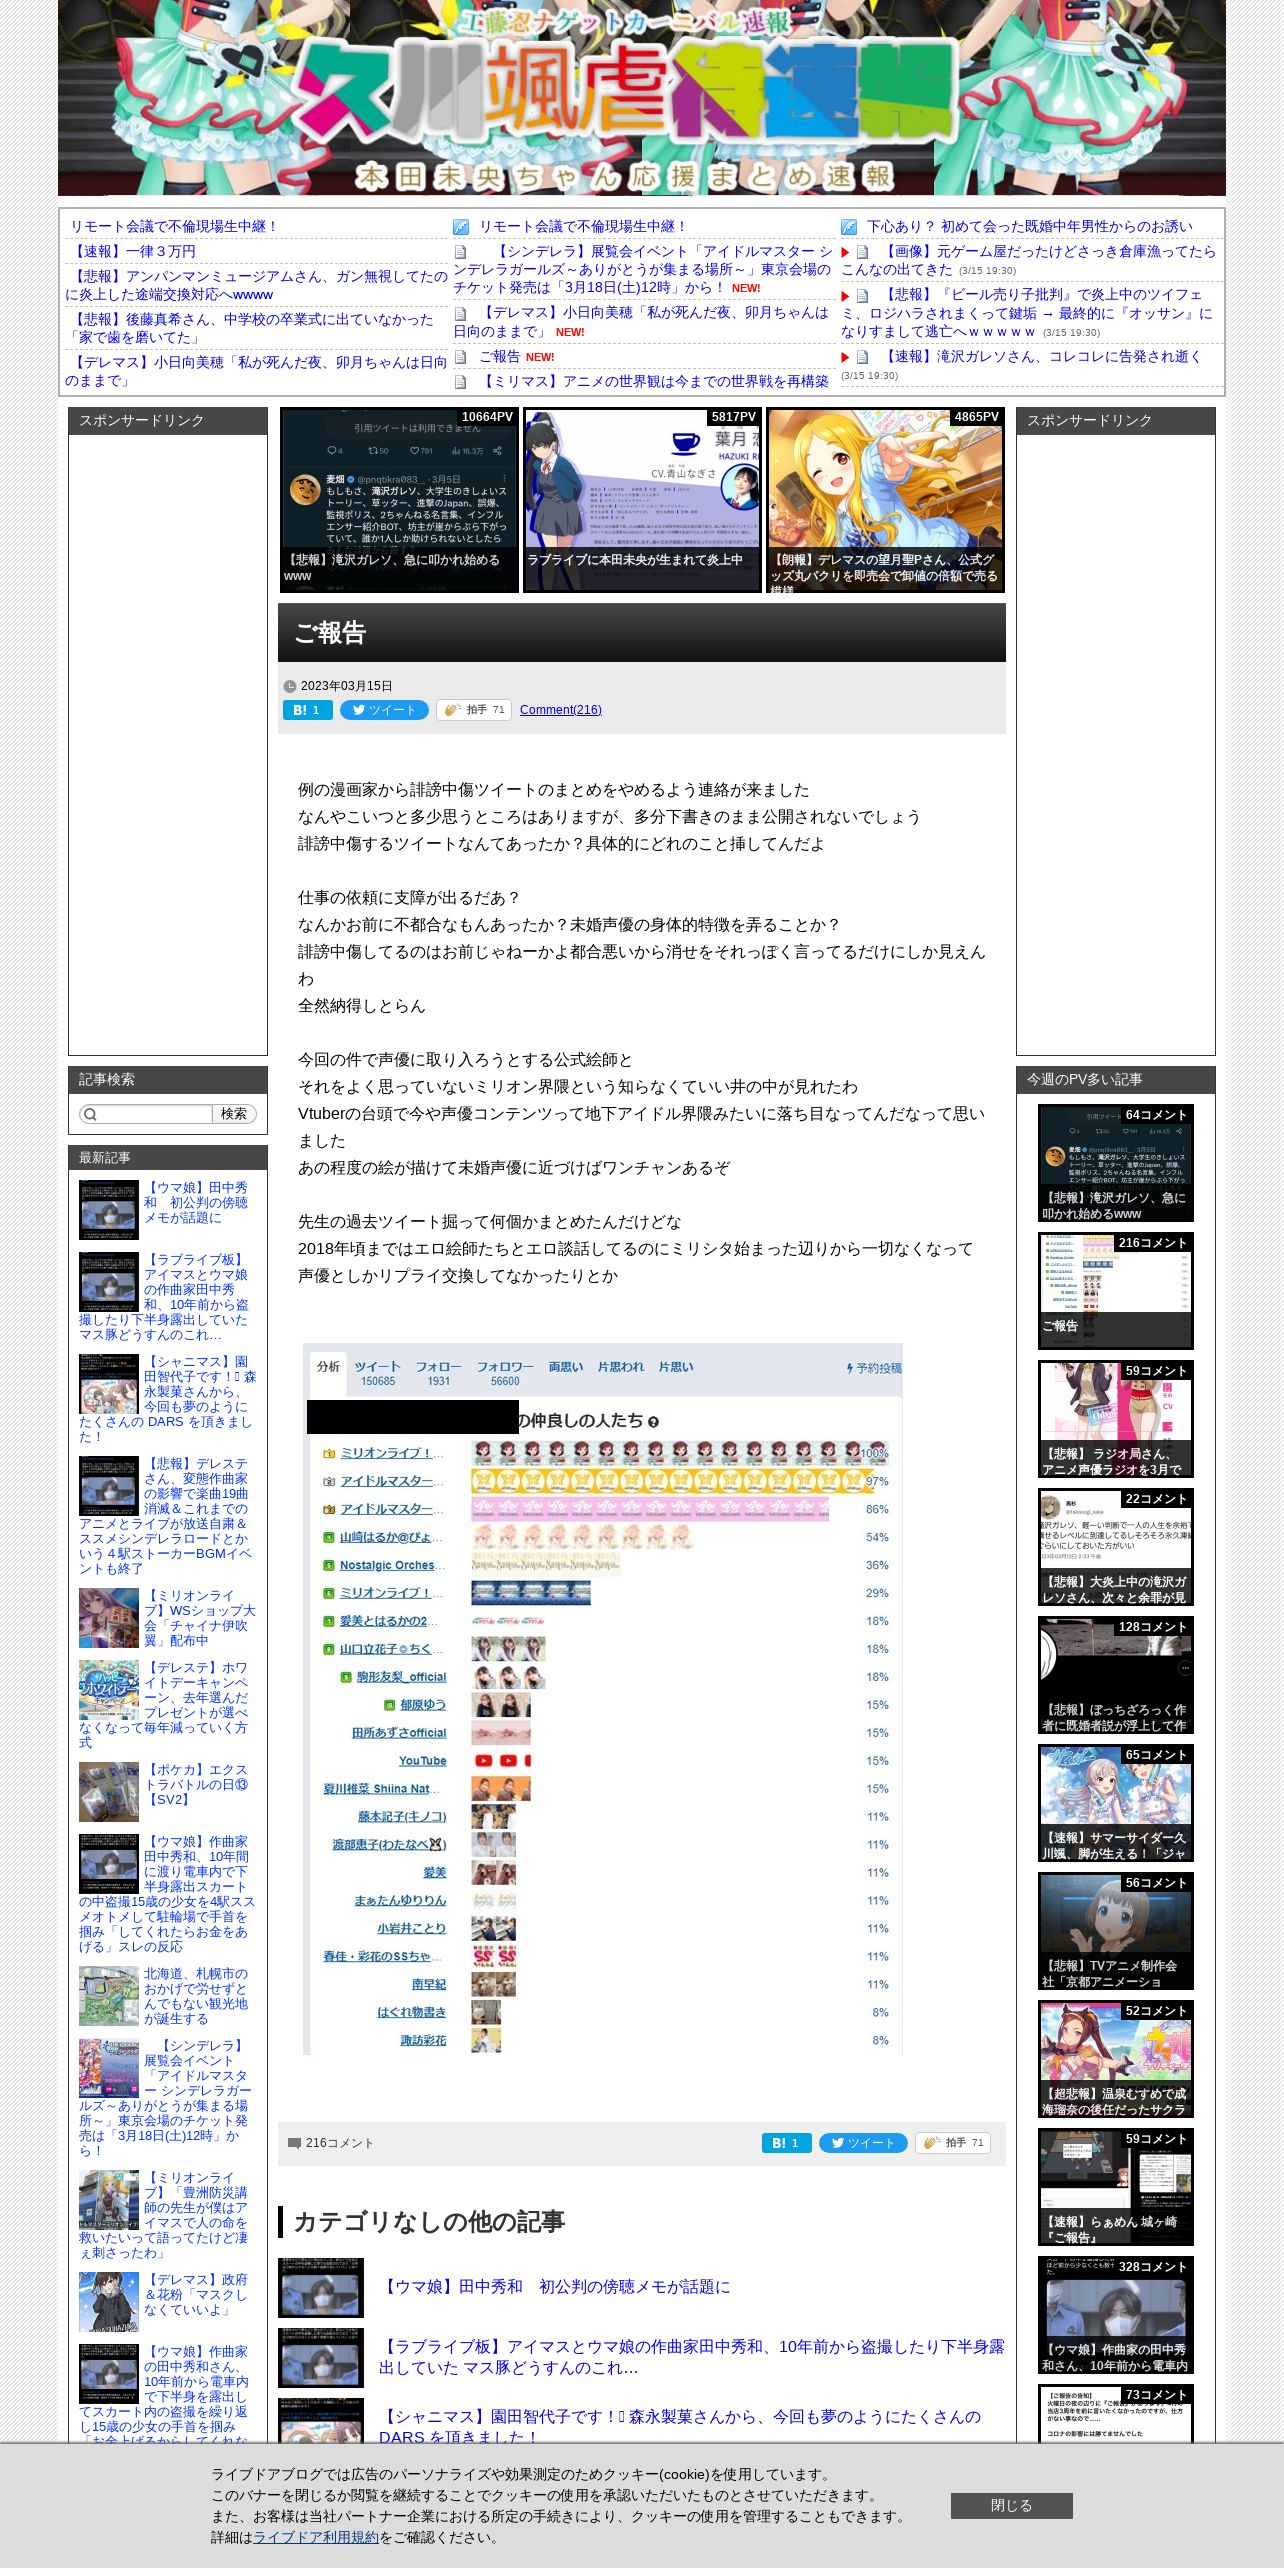Click the 山崎はるか account row link
The height and width of the screenshot is (2568, 1284).
(391, 1537)
